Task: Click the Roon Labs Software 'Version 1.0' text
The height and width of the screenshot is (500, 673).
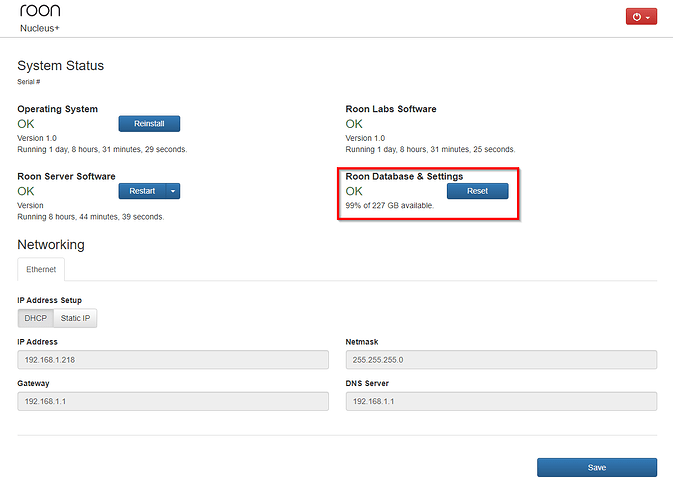Action: pyautogui.click(x=365, y=138)
